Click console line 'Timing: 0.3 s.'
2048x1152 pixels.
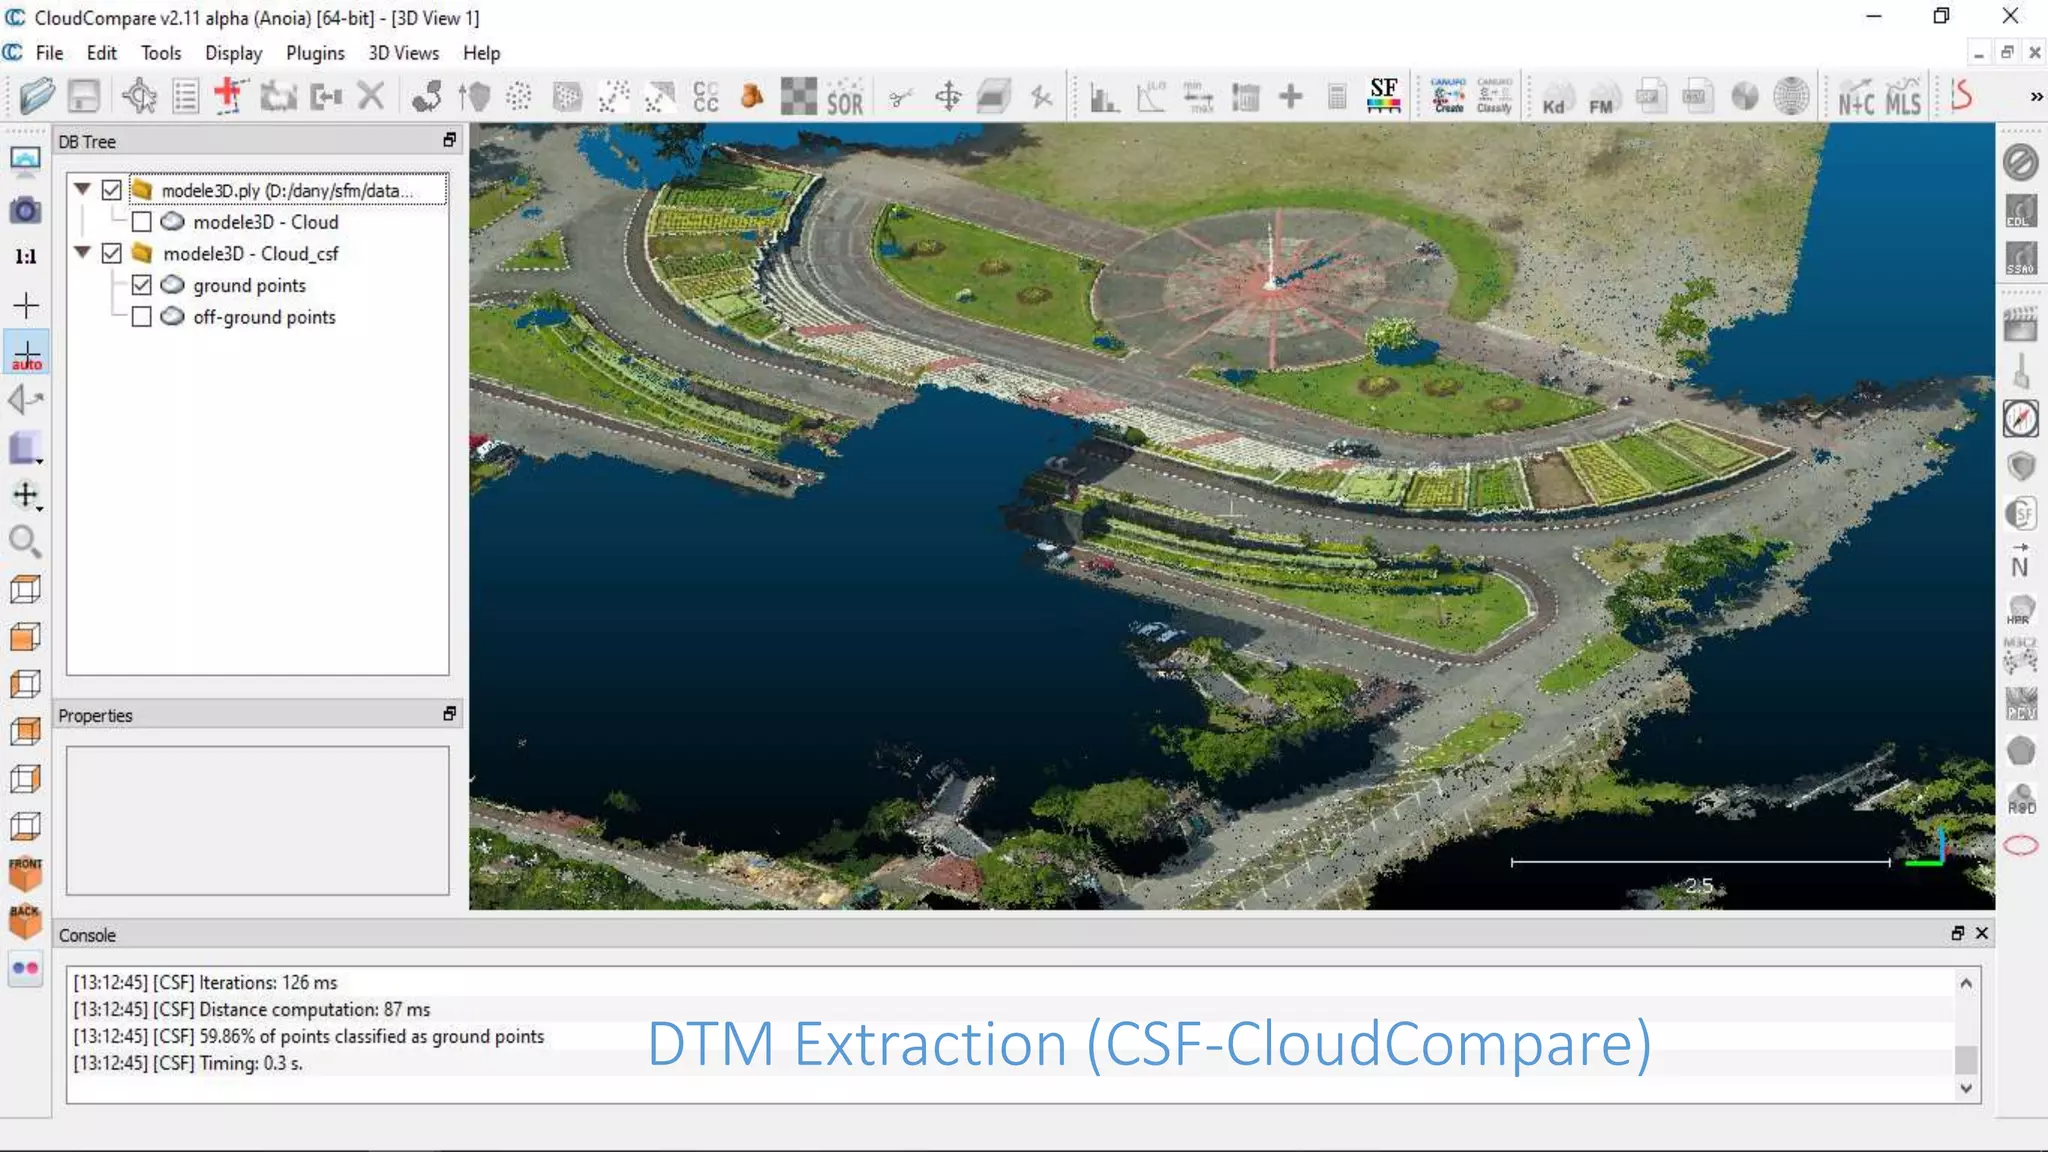188,1064
